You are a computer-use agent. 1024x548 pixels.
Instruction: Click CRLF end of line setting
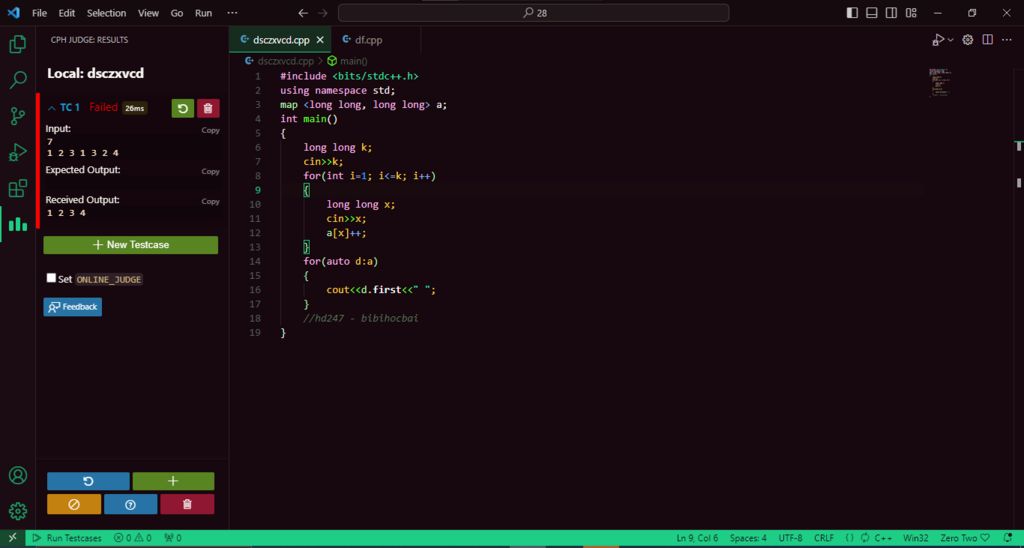(824, 538)
